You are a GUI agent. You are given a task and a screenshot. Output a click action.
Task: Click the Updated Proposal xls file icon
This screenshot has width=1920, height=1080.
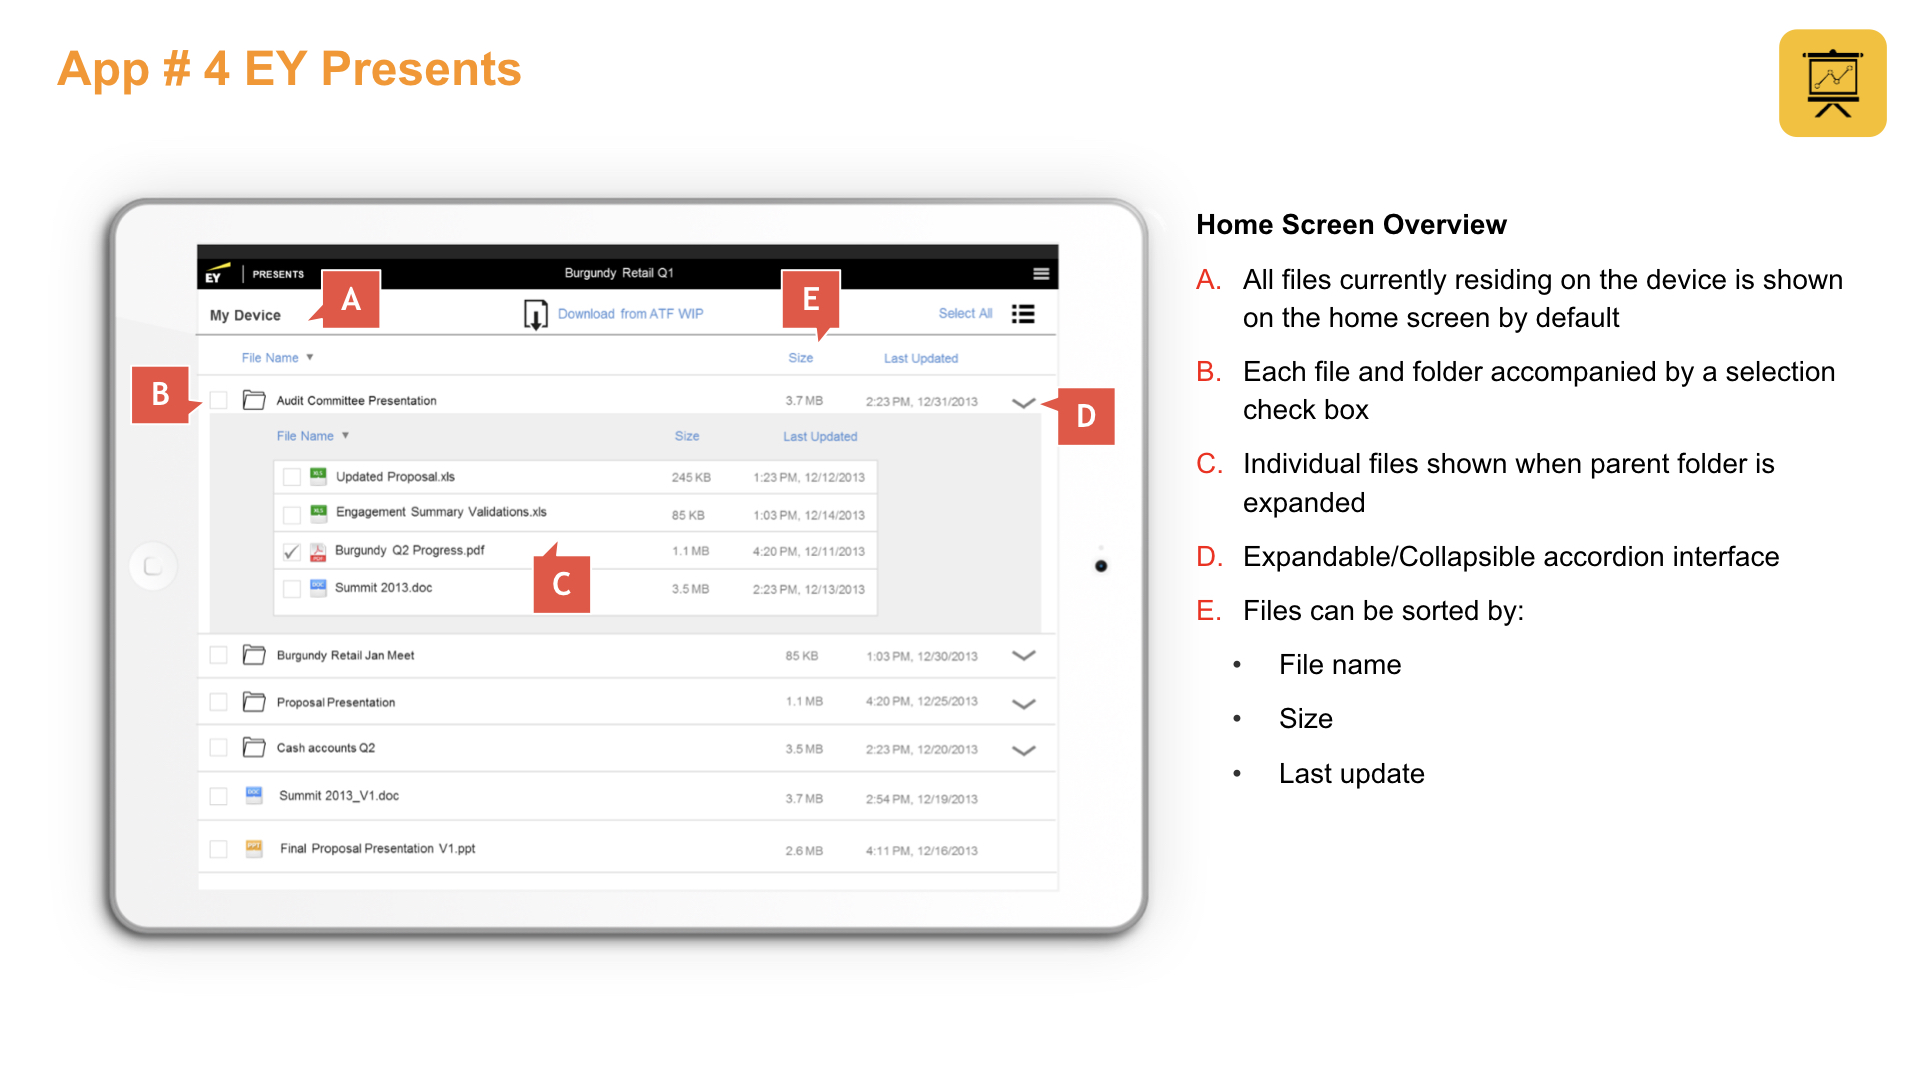click(x=318, y=476)
